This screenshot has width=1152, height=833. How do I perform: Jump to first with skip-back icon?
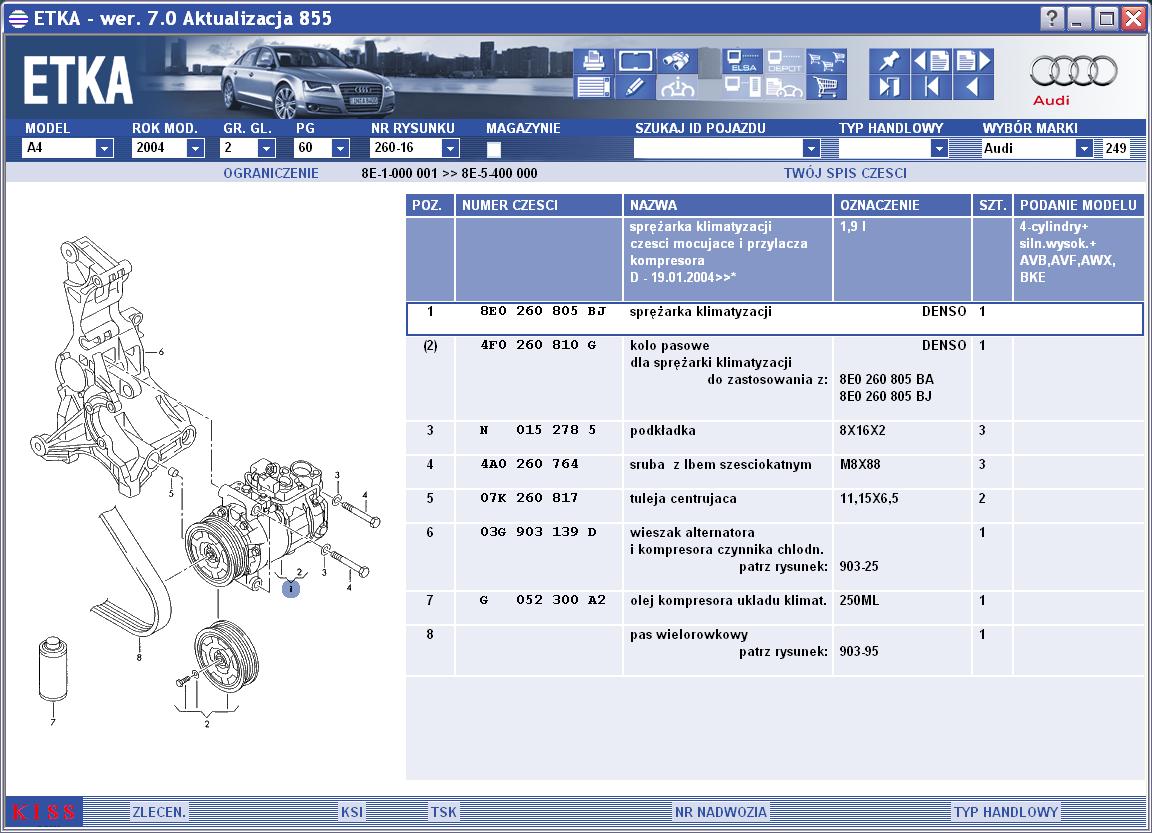click(931, 87)
